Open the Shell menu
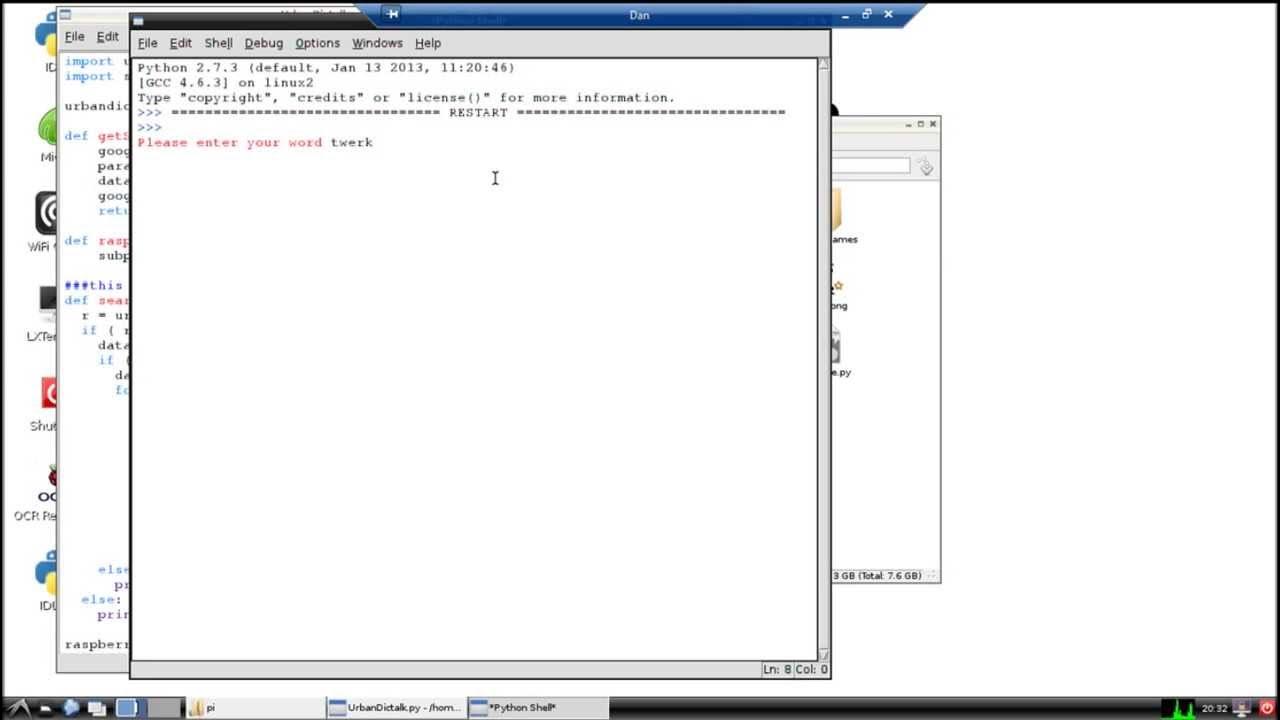 coord(218,43)
